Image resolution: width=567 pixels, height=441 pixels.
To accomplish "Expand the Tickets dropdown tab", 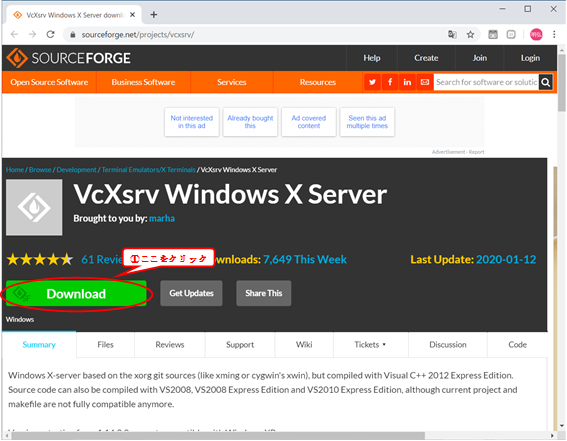I will [x=371, y=344].
